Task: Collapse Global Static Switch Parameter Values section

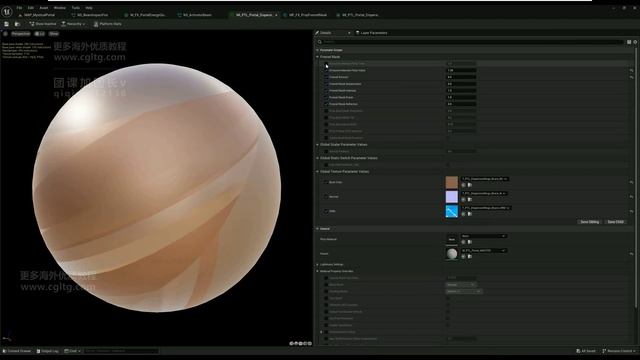Action: [318, 158]
